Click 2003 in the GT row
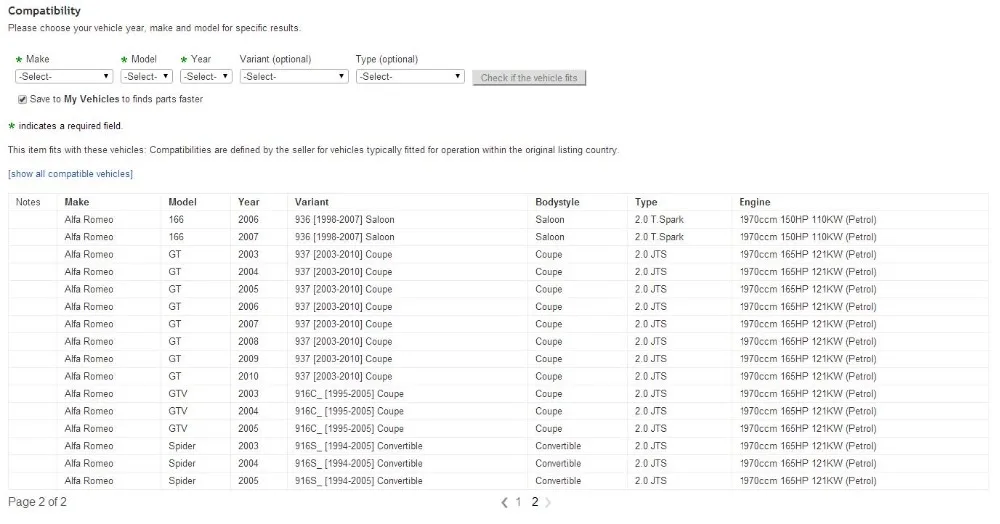Viewport: 1000px width, 524px height. click(x=249, y=254)
